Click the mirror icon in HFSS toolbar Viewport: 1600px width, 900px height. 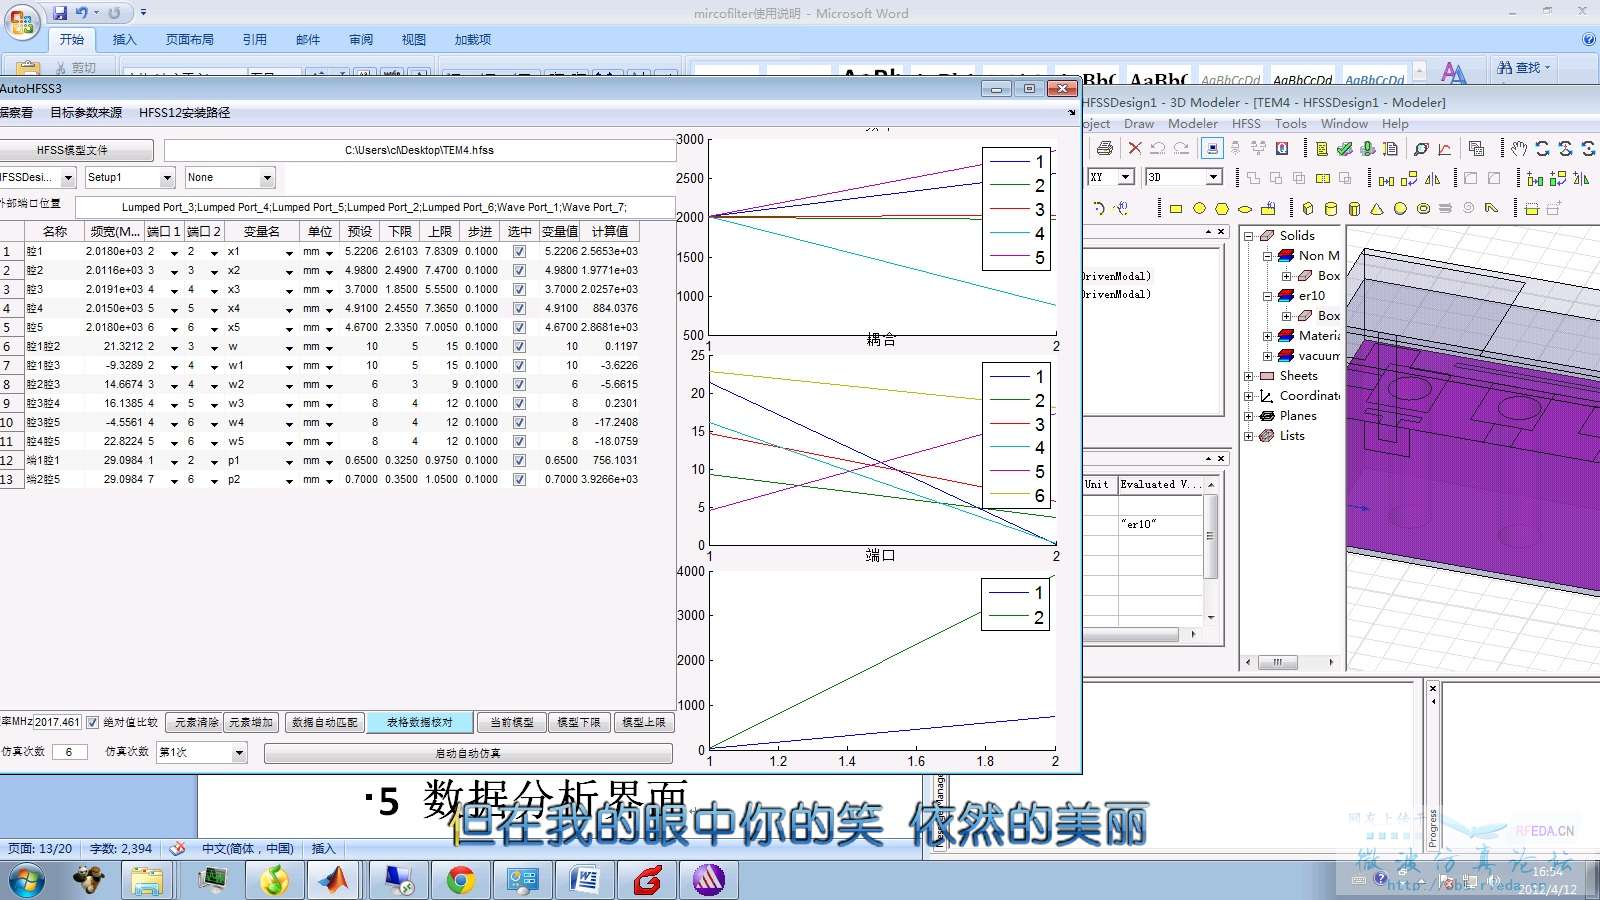pyautogui.click(x=1433, y=178)
